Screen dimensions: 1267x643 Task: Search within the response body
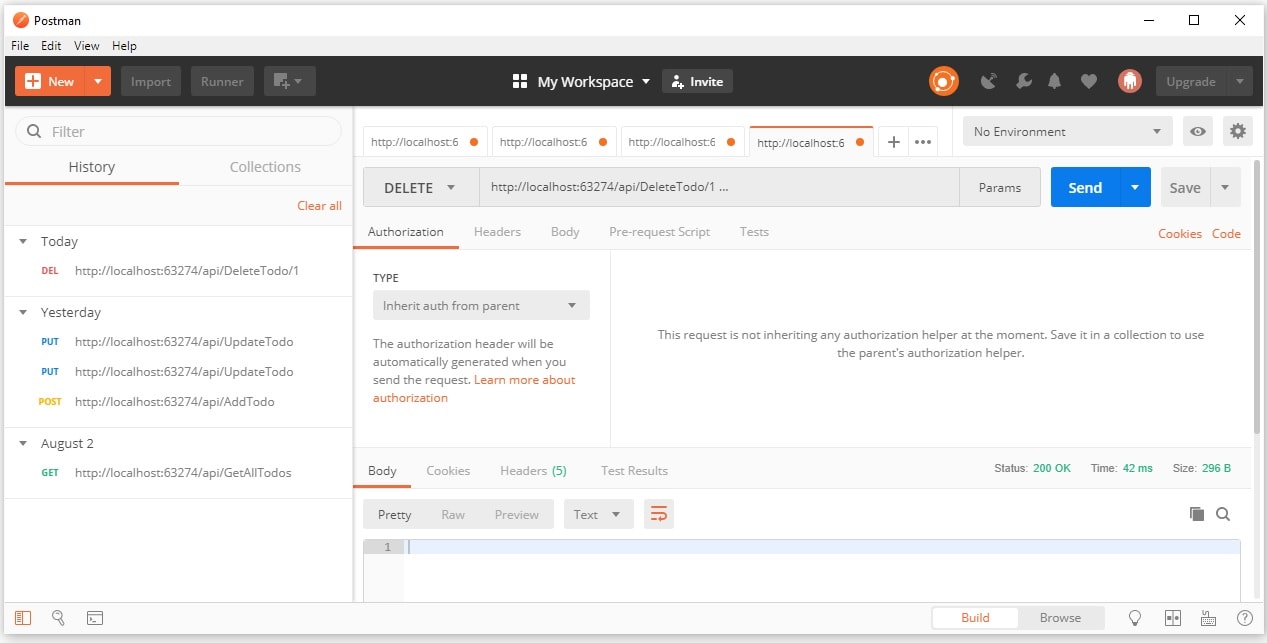pos(1223,514)
